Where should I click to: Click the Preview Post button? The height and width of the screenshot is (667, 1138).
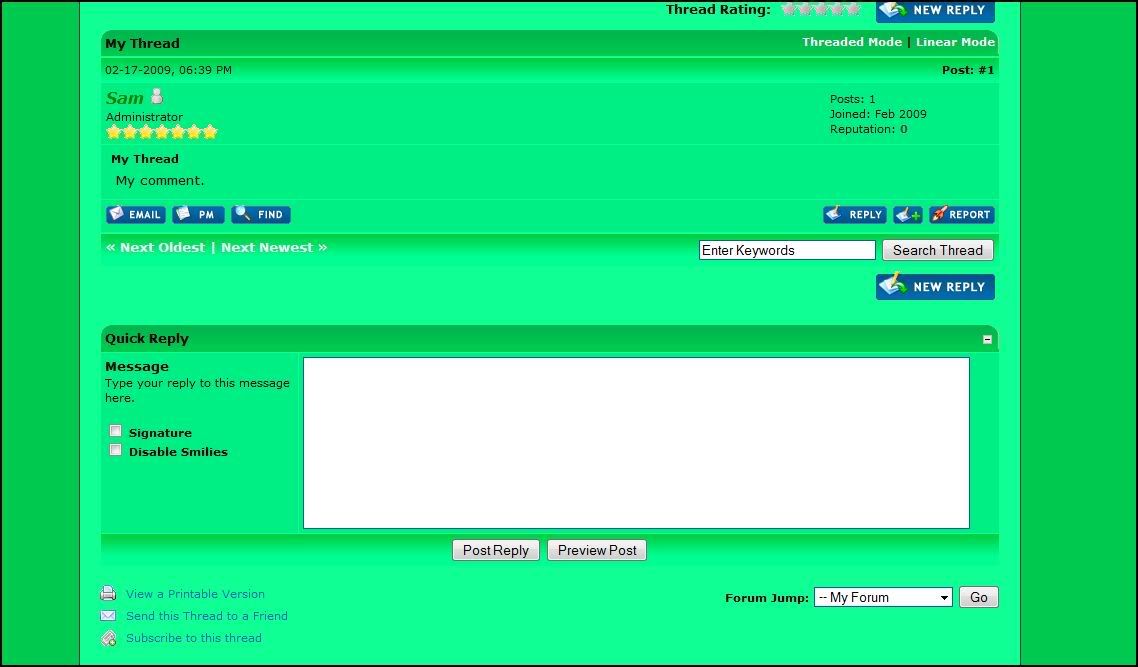pos(596,549)
